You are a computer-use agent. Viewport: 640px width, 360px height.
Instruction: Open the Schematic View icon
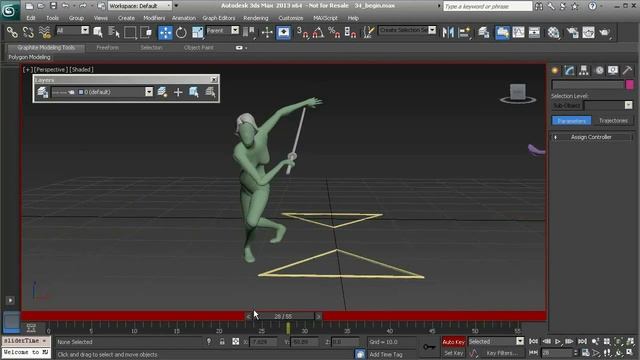[534, 32]
